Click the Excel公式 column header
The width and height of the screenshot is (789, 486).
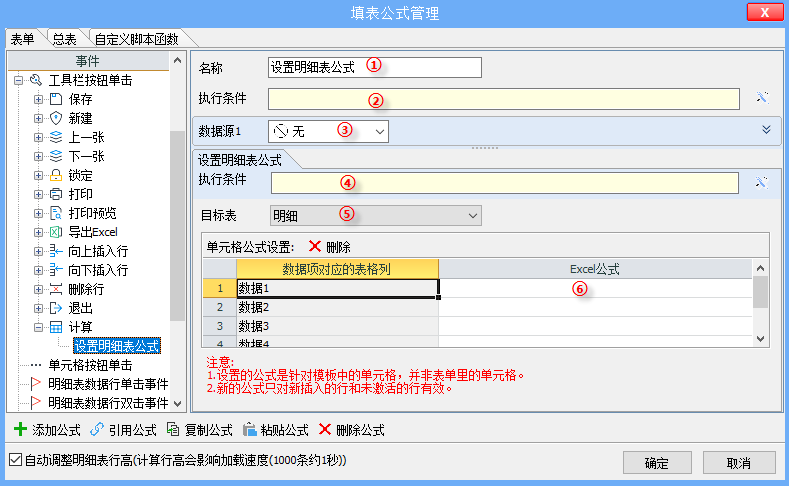point(595,269)
